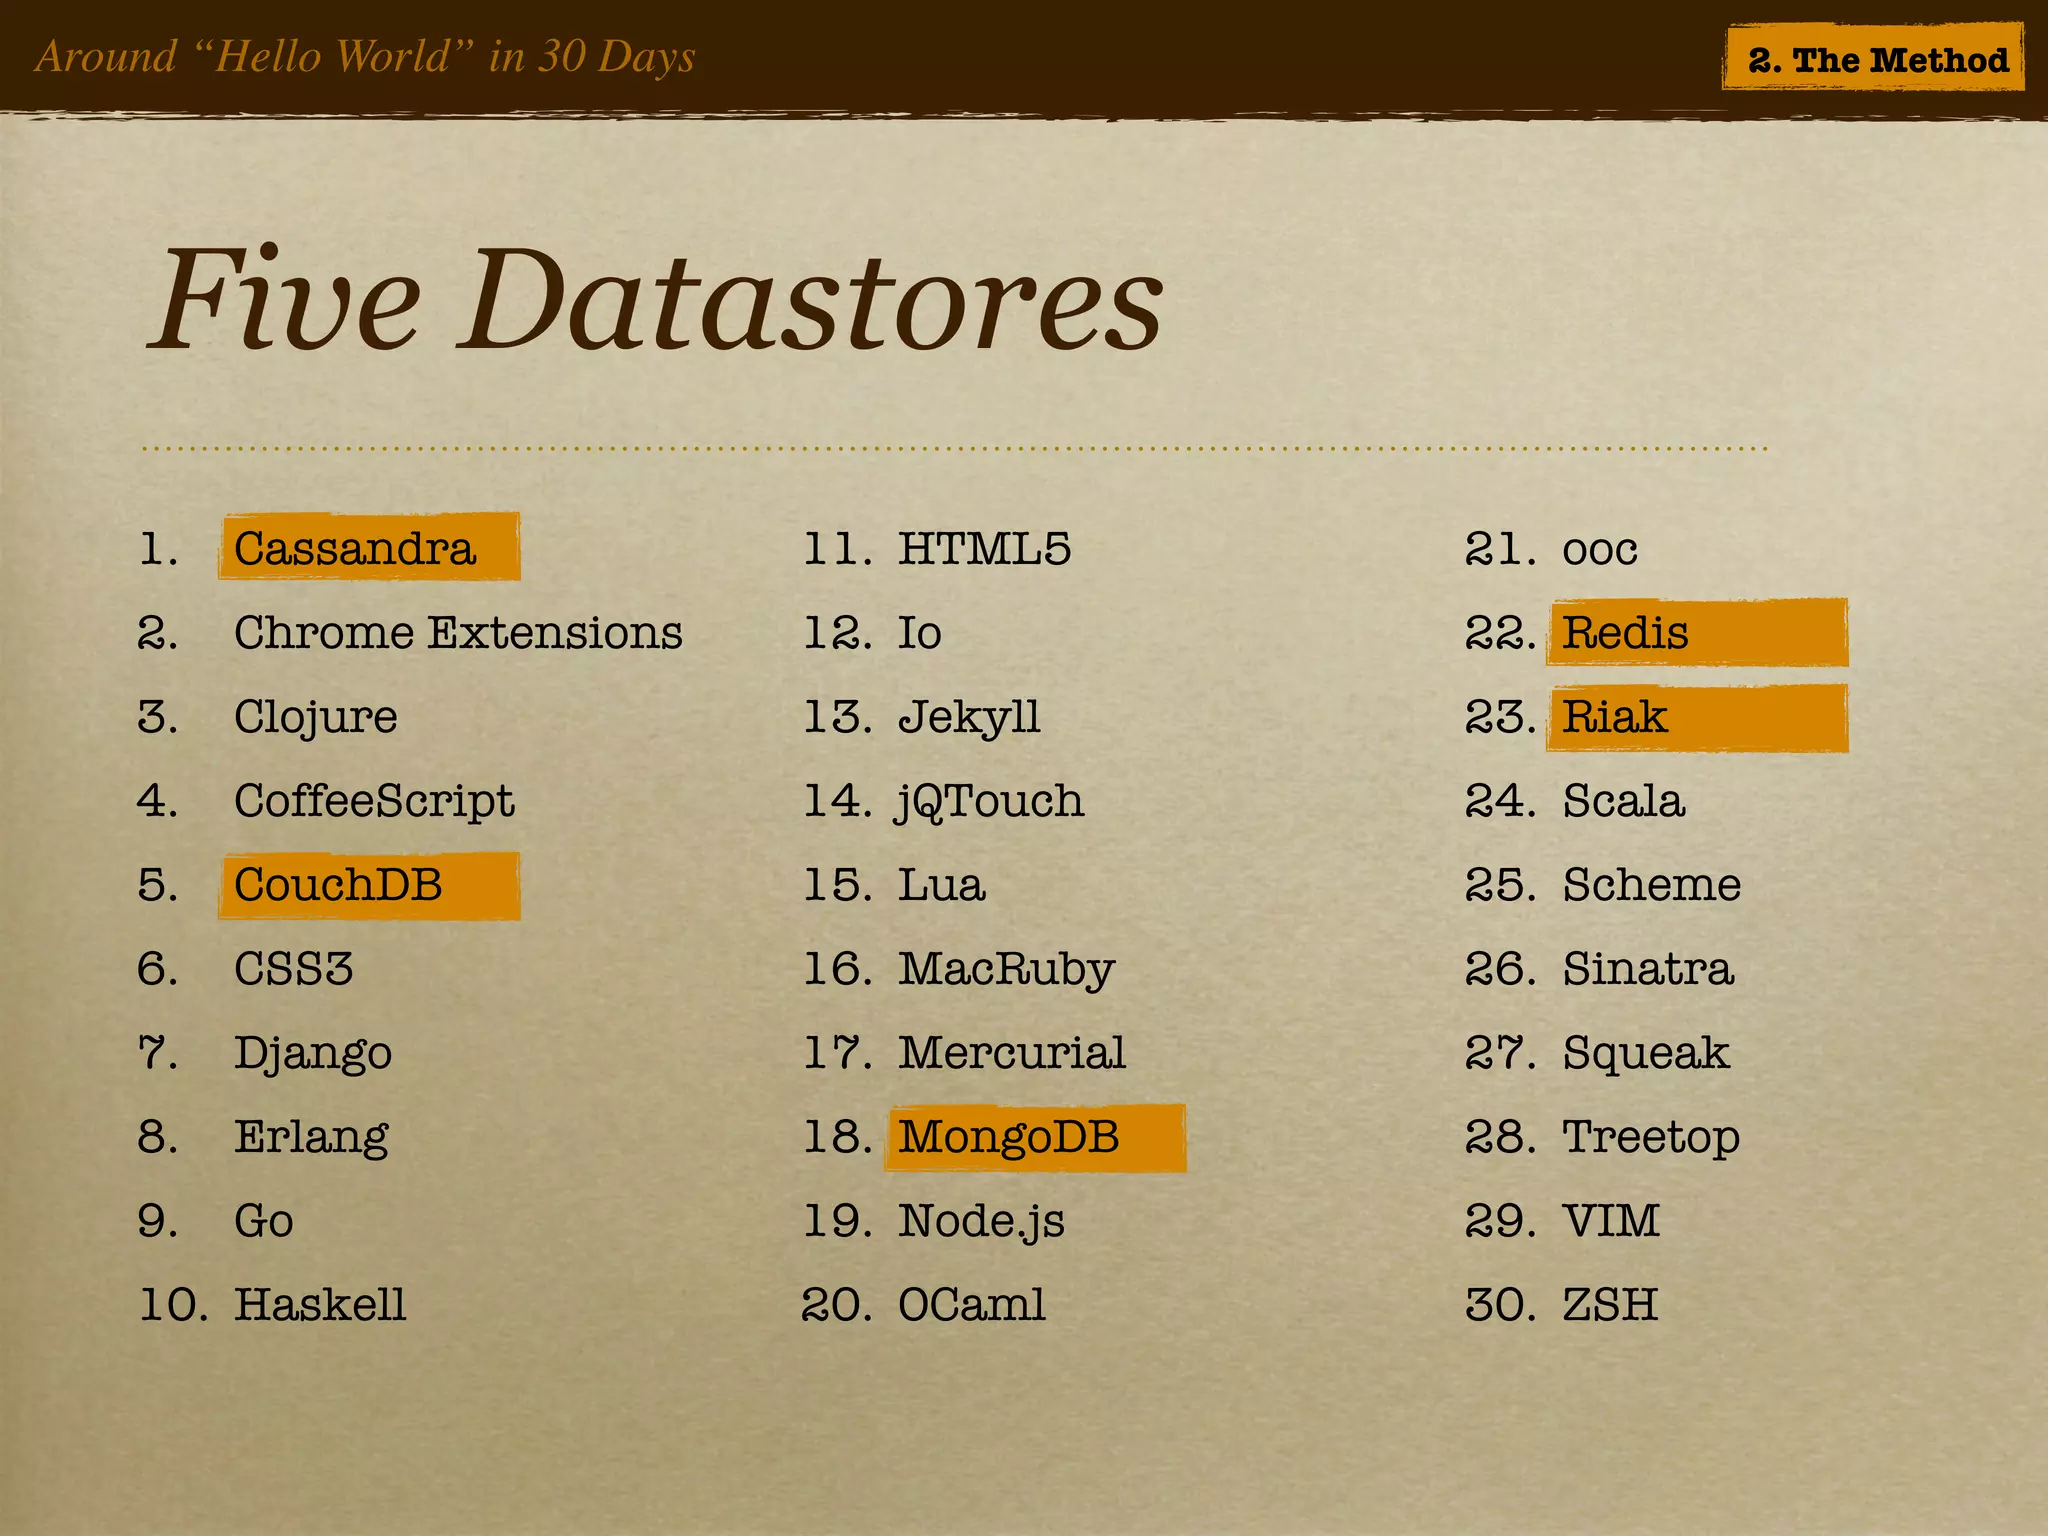Select the 'Node.js' list entry
This screenshot has width=2048, height=1536.
point(981,1222)
